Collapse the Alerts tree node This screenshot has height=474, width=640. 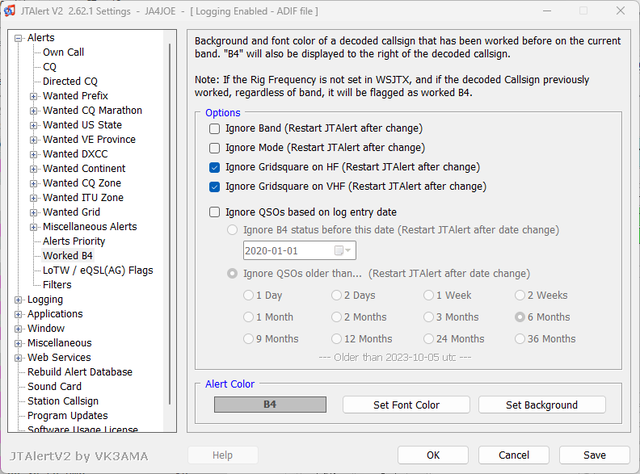tap(18, 38)
